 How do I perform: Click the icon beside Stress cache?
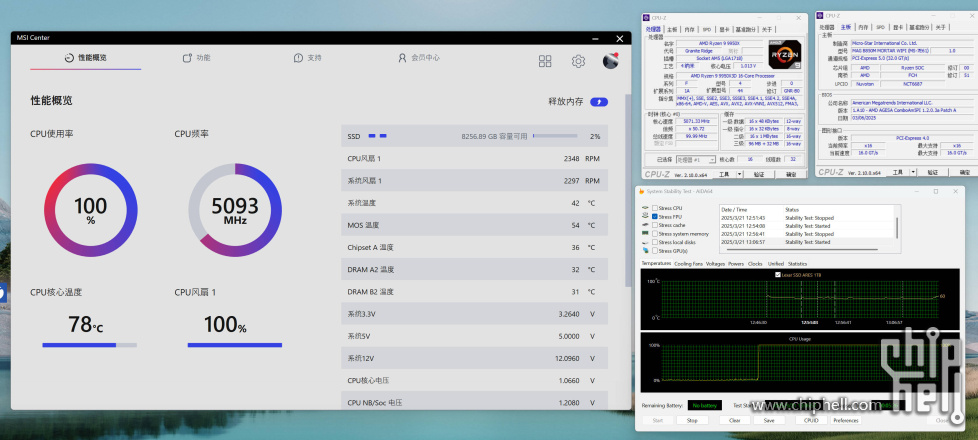(x=645, y=225)
